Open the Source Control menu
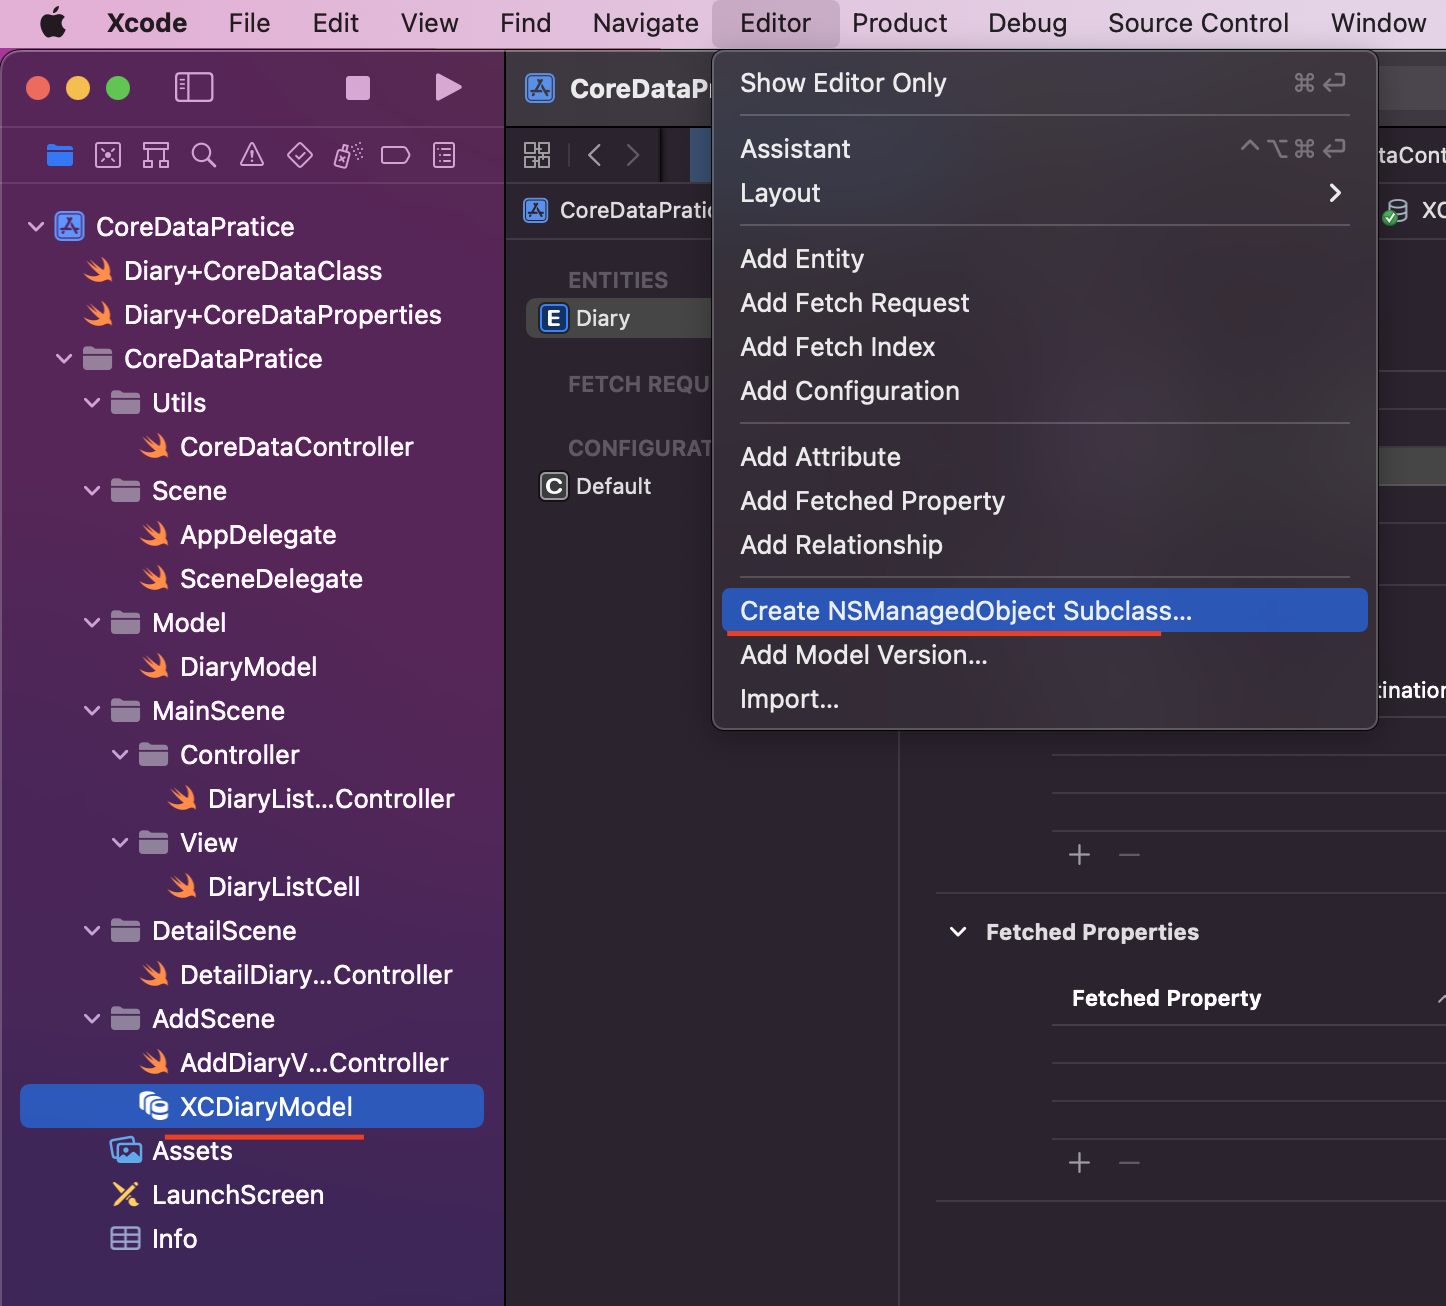 pos(1198,23)
